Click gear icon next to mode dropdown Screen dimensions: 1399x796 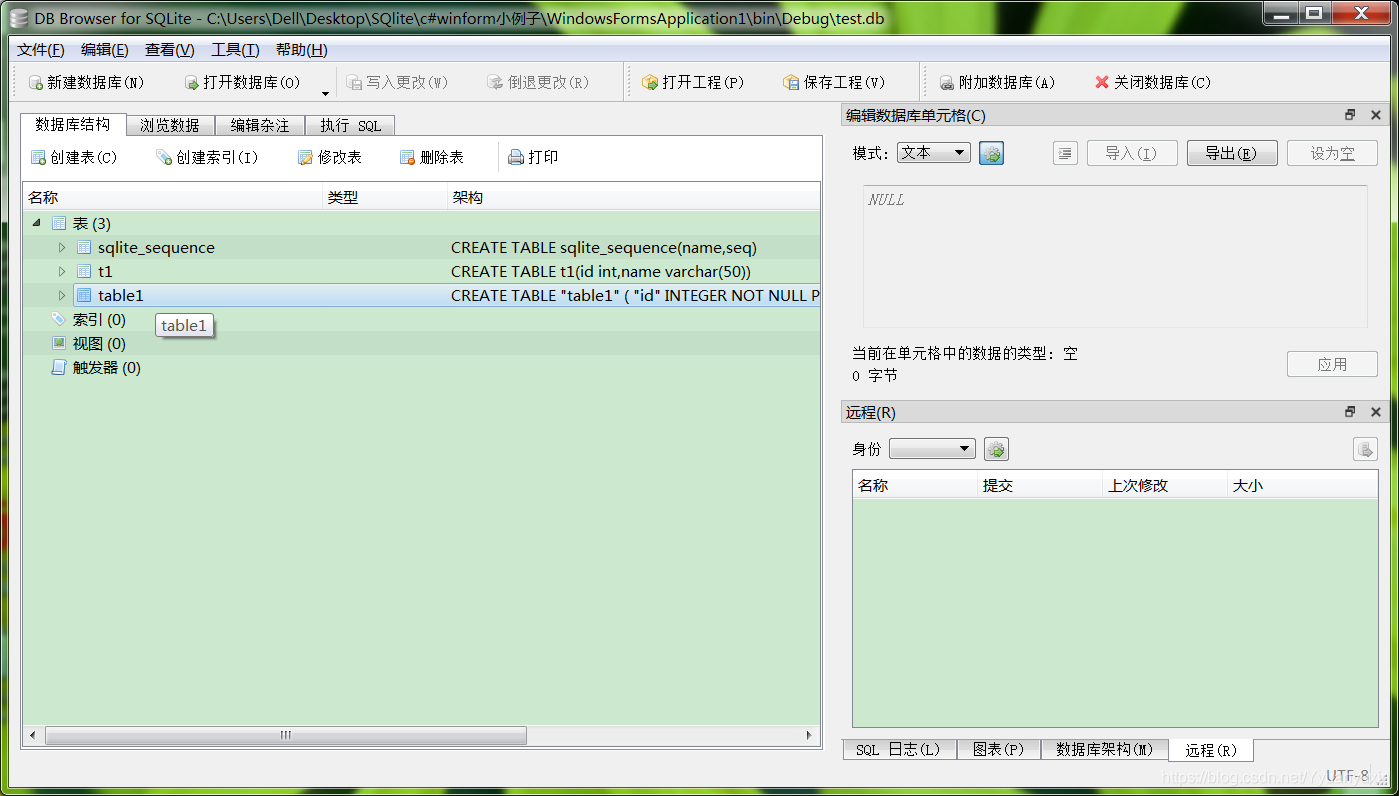[x=991, y=153]
